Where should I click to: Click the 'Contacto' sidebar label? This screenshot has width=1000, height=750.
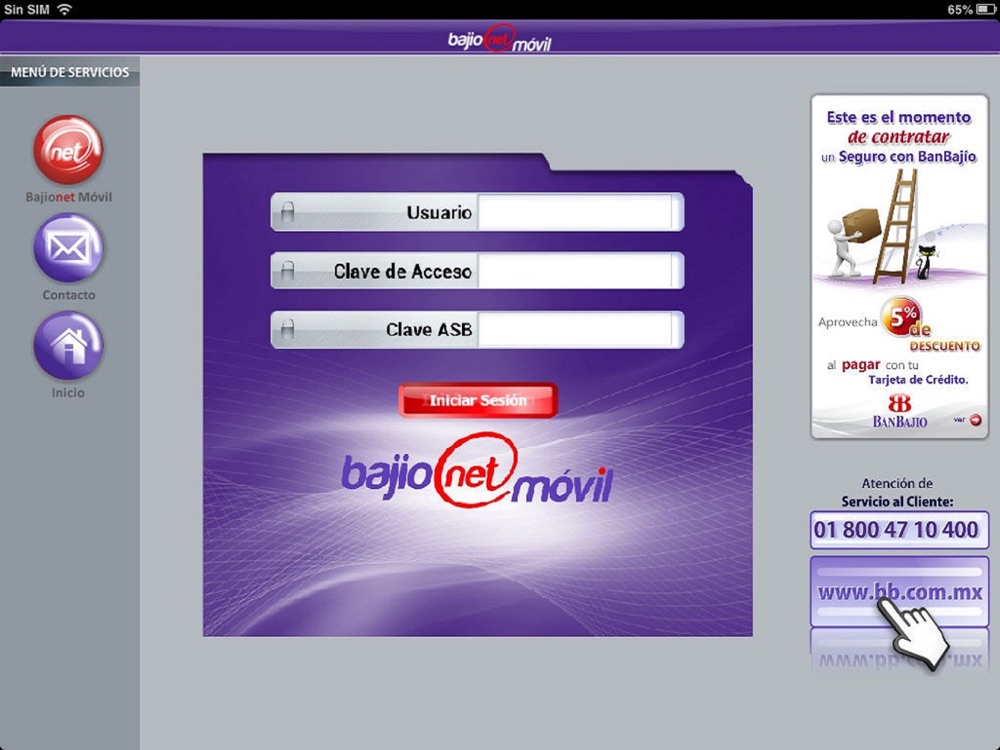(x=68, y=295)
